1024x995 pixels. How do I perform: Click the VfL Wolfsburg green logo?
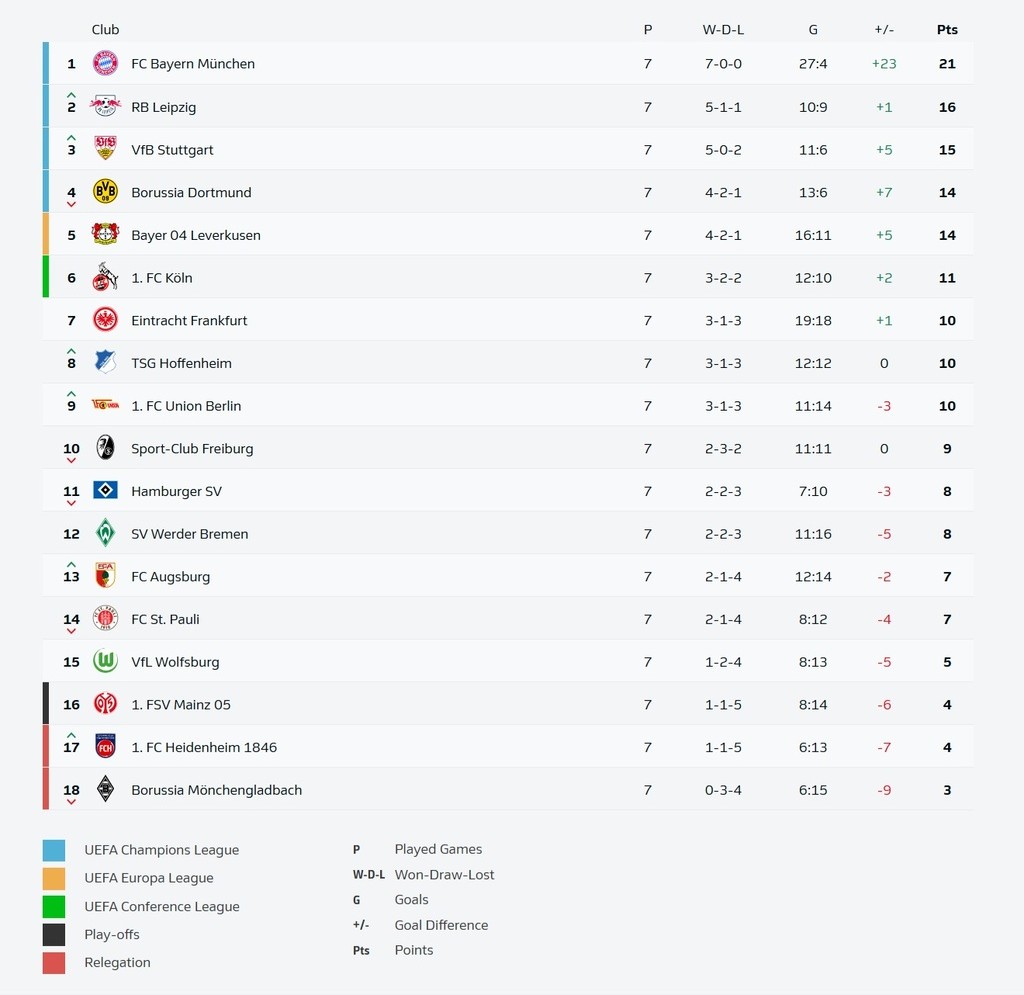105,662
